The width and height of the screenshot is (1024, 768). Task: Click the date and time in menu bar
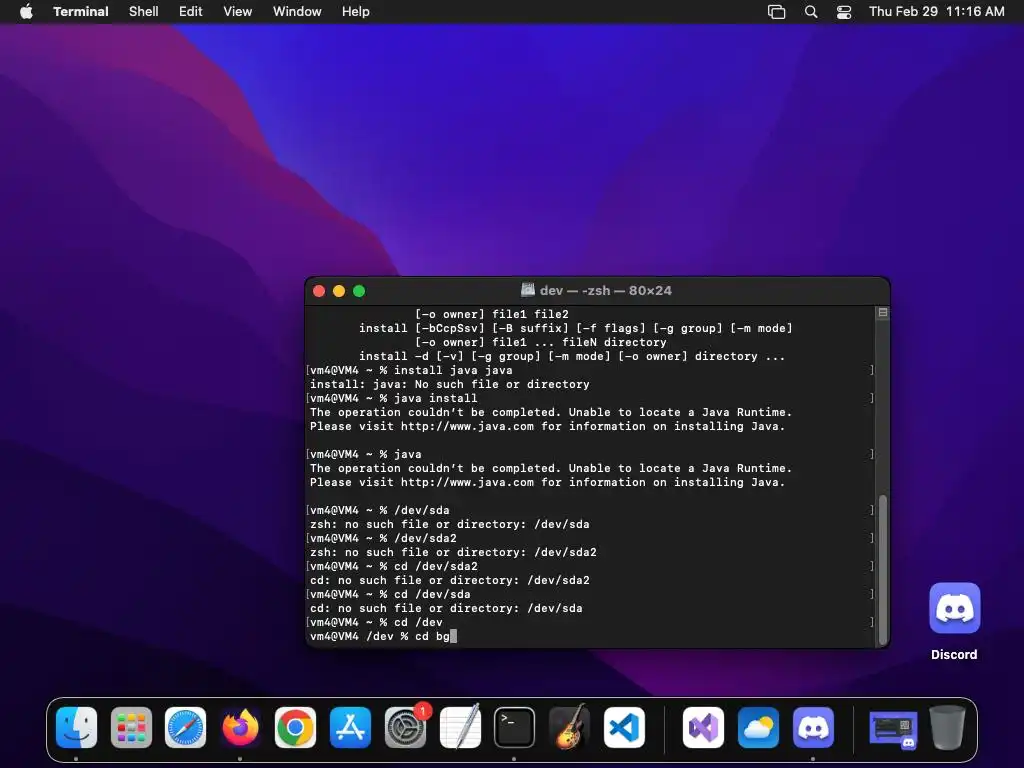[936, 11]
